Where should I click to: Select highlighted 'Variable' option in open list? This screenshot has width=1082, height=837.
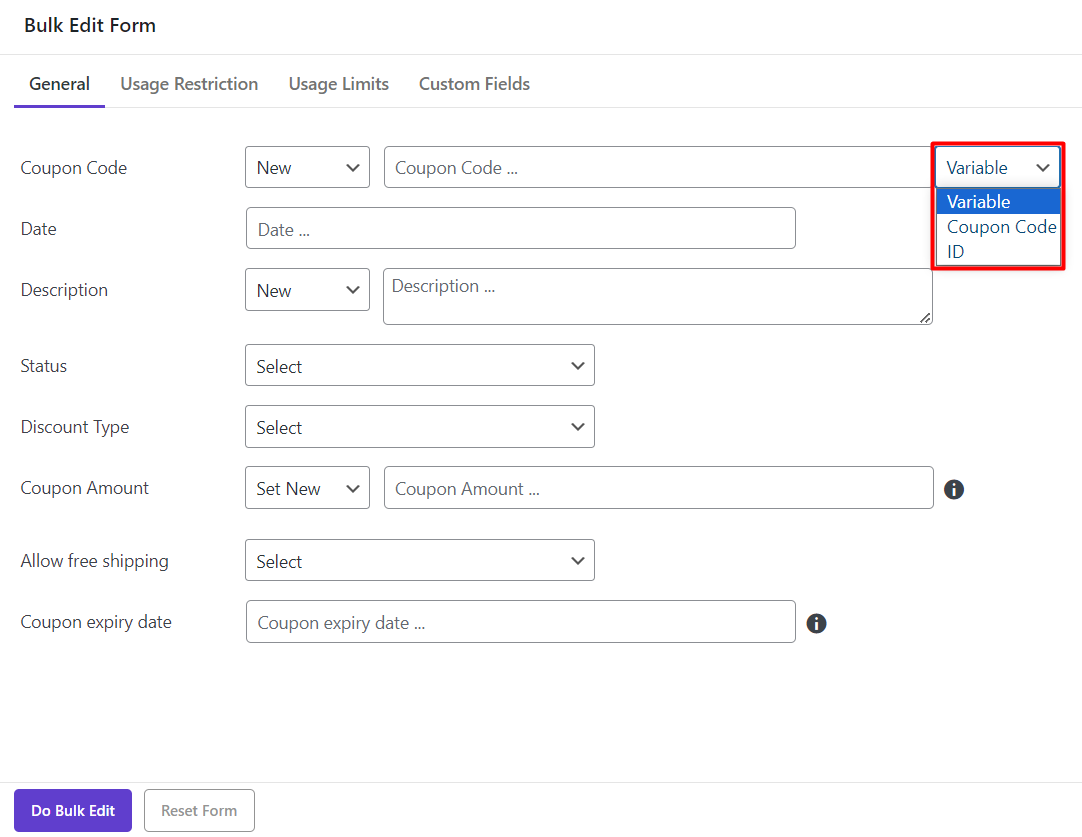pos(978,202)
